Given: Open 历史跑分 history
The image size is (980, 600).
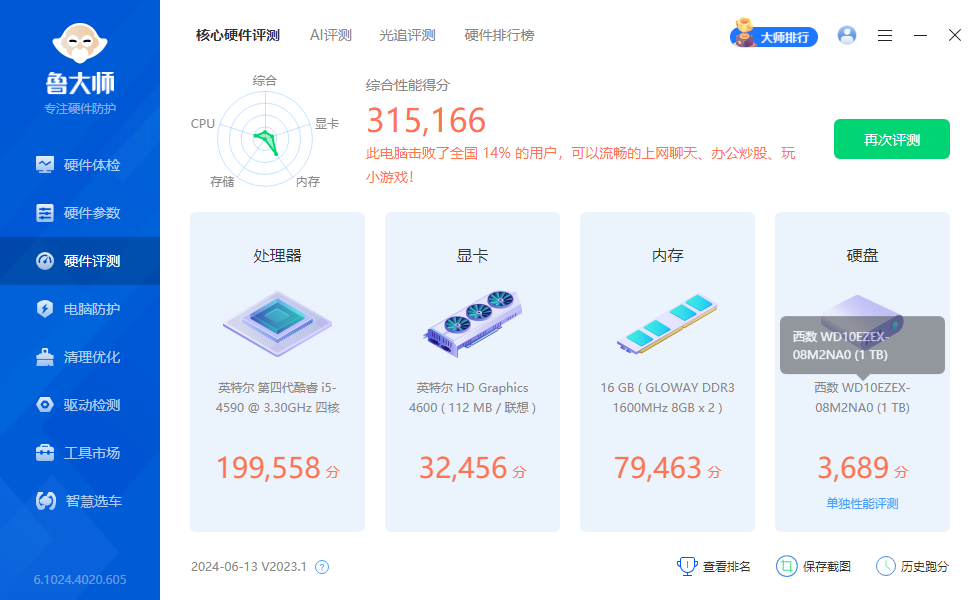Looking at the screenshot, I should [x=912, y=566].
